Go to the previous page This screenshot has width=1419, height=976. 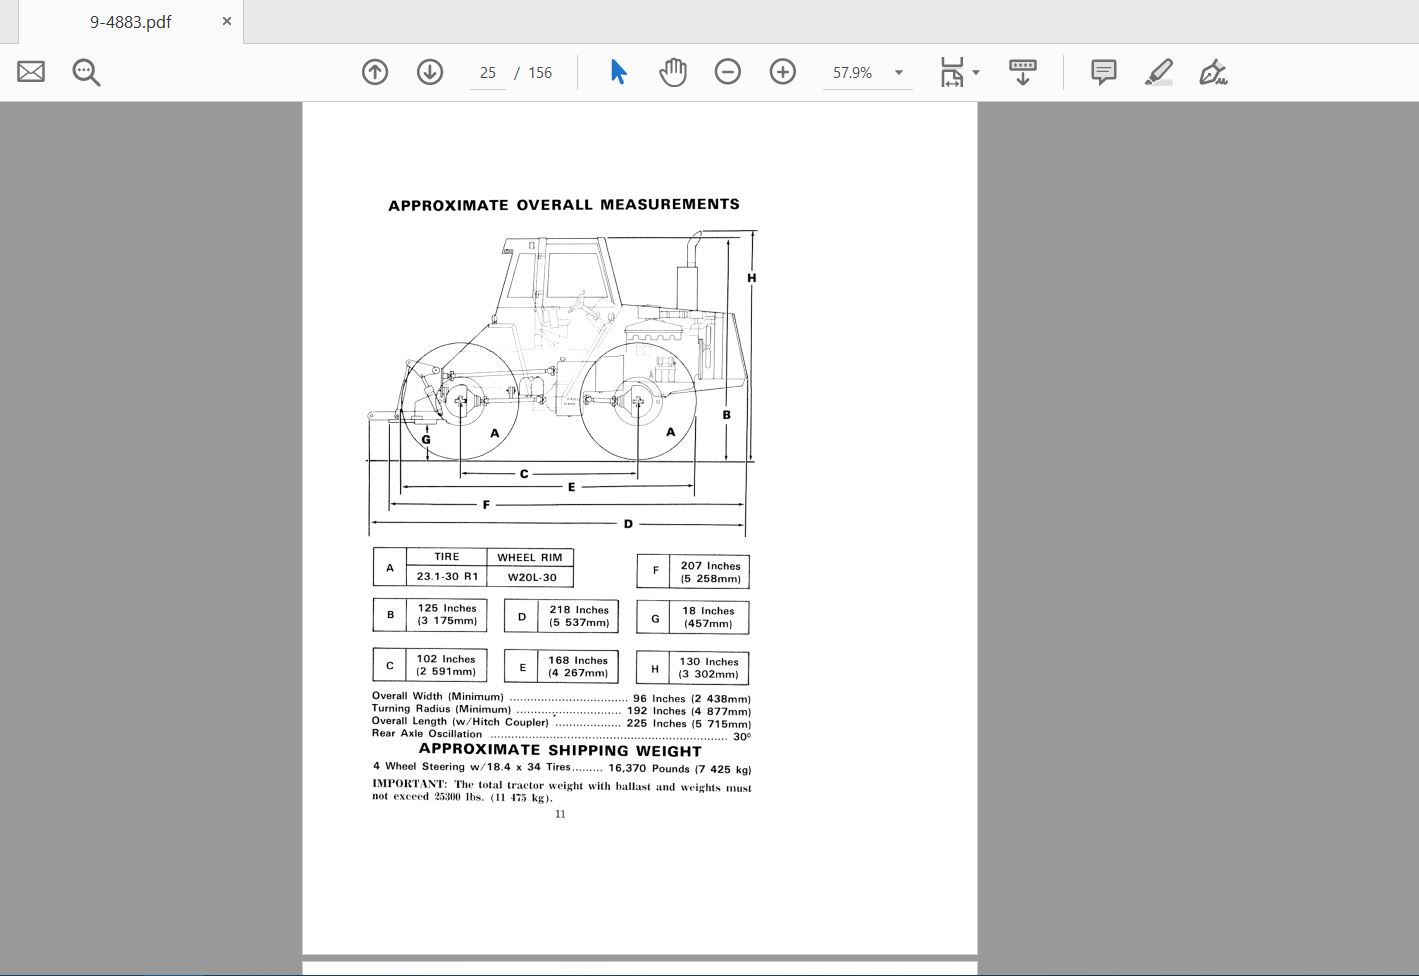pyautogui.click(x=375, y=71)
